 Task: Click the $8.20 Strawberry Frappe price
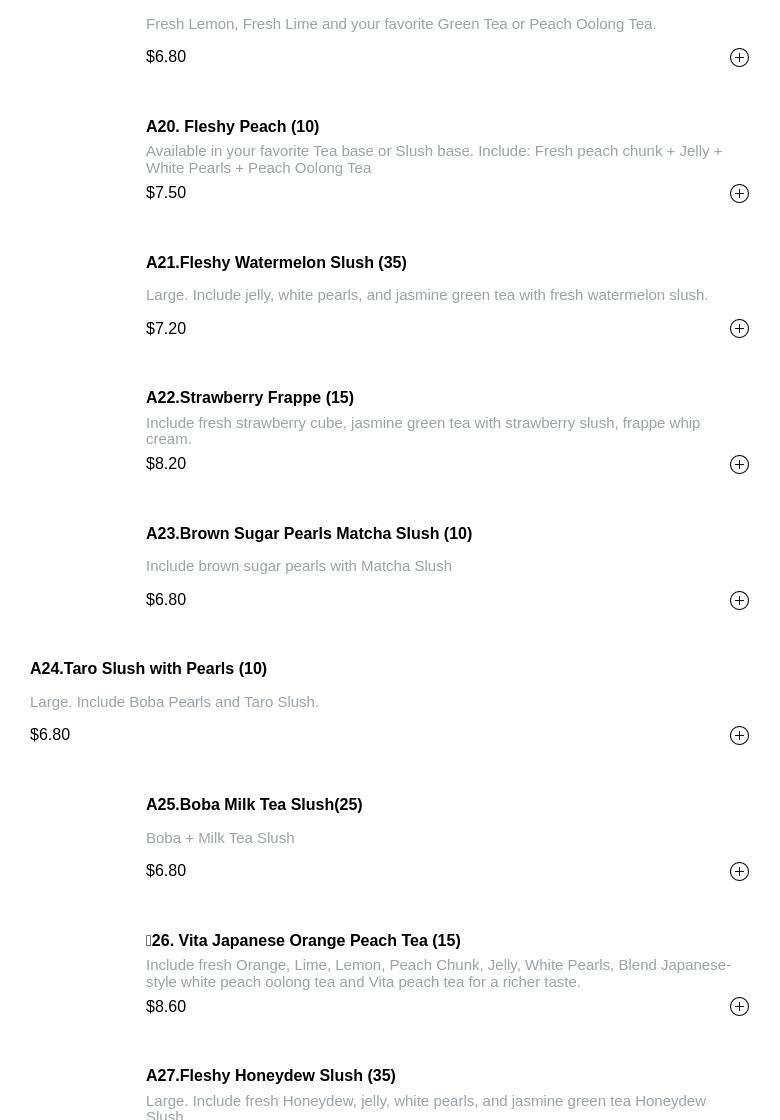coord(166,464)
